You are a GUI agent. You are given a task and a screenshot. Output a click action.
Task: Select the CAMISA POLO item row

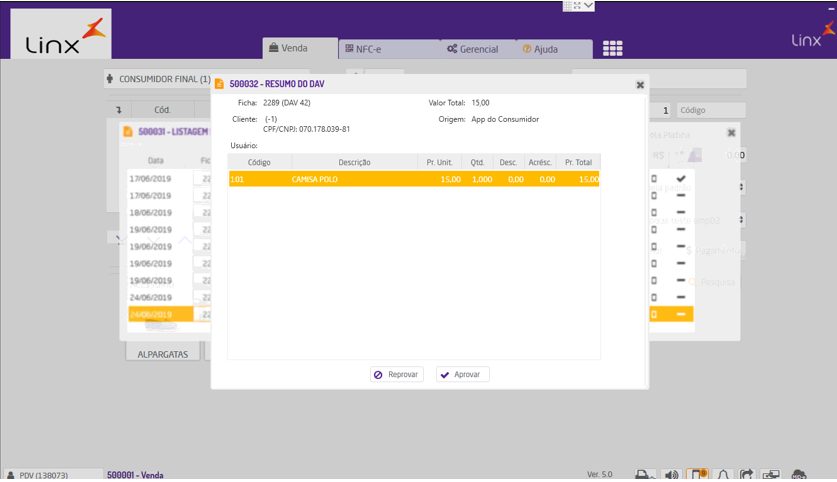coord(413,179)
